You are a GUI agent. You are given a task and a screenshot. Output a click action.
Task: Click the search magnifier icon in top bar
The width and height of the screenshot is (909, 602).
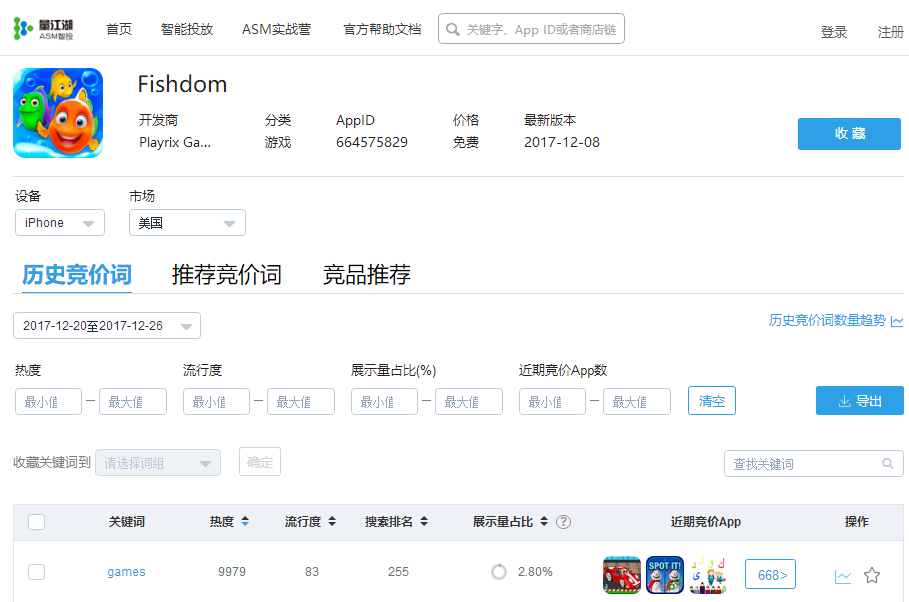[x=453, y=29]
